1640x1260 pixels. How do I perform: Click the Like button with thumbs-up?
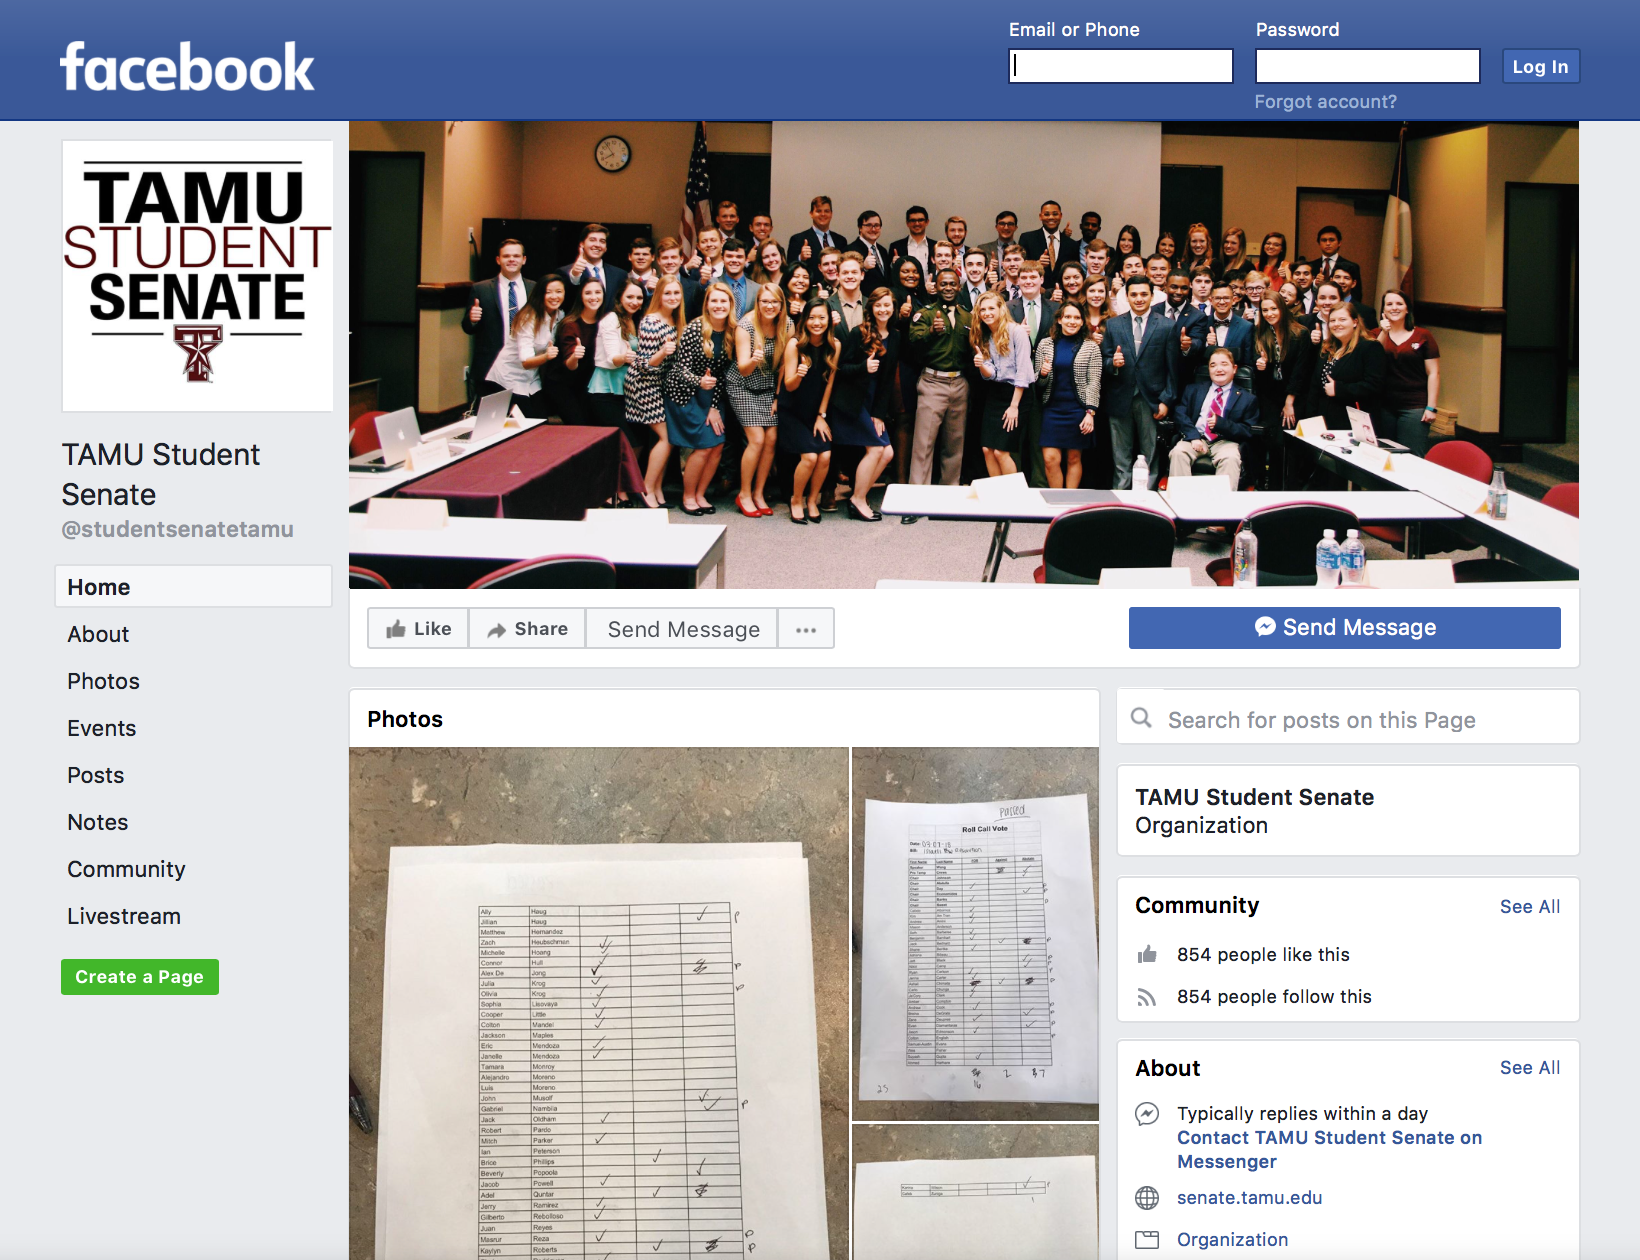(418, 628)
